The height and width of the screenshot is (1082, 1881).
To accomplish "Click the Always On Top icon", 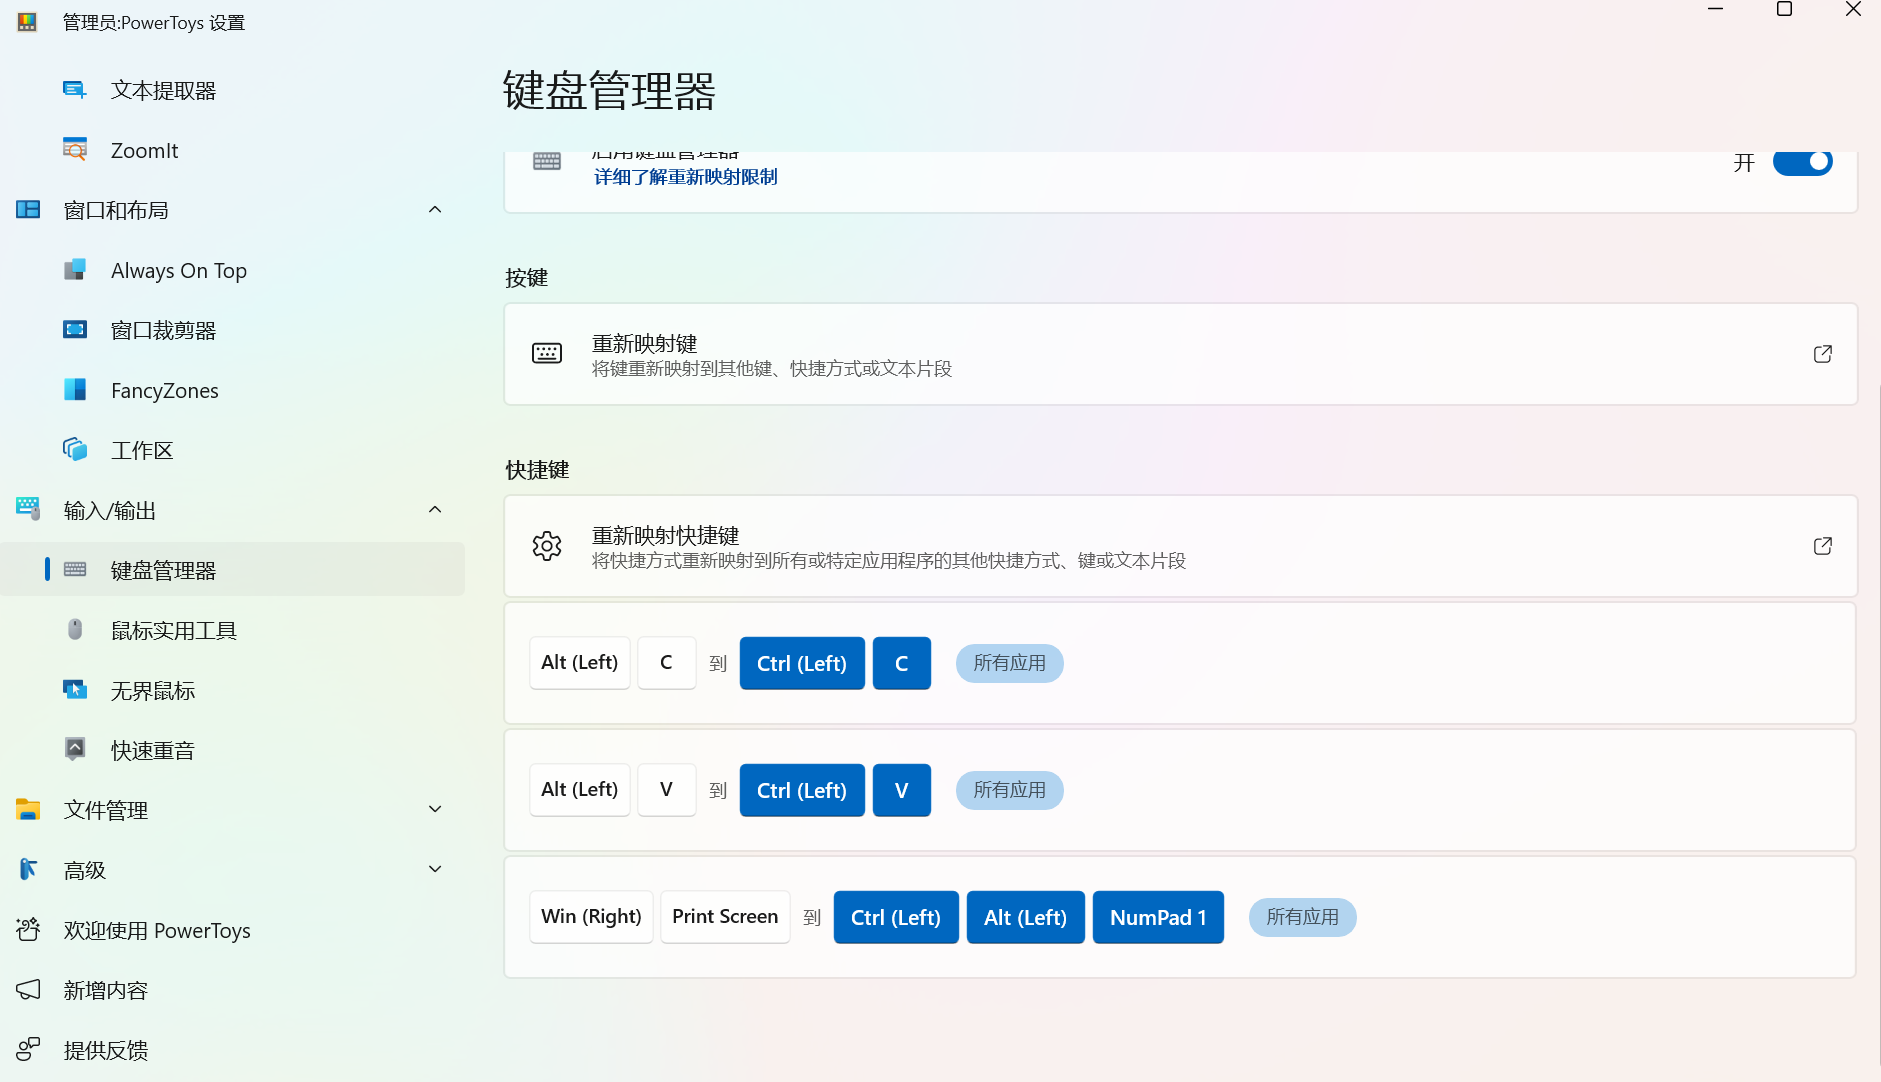I will pos(75,270).
